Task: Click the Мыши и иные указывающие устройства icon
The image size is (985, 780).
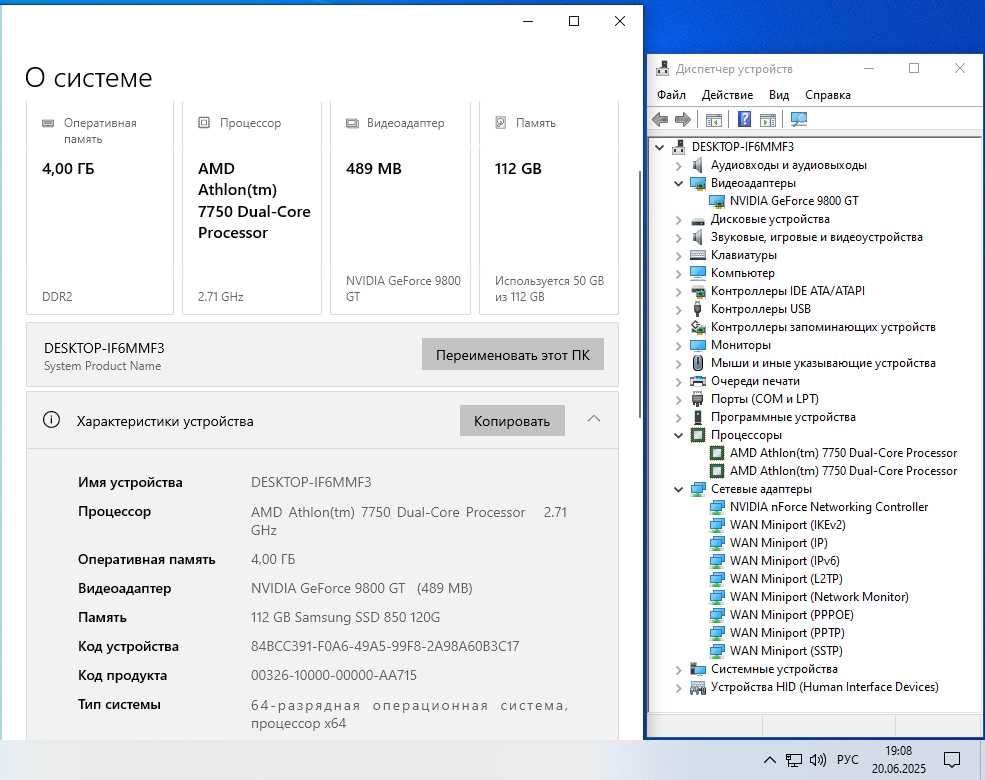Action: [x=698, y=363]
